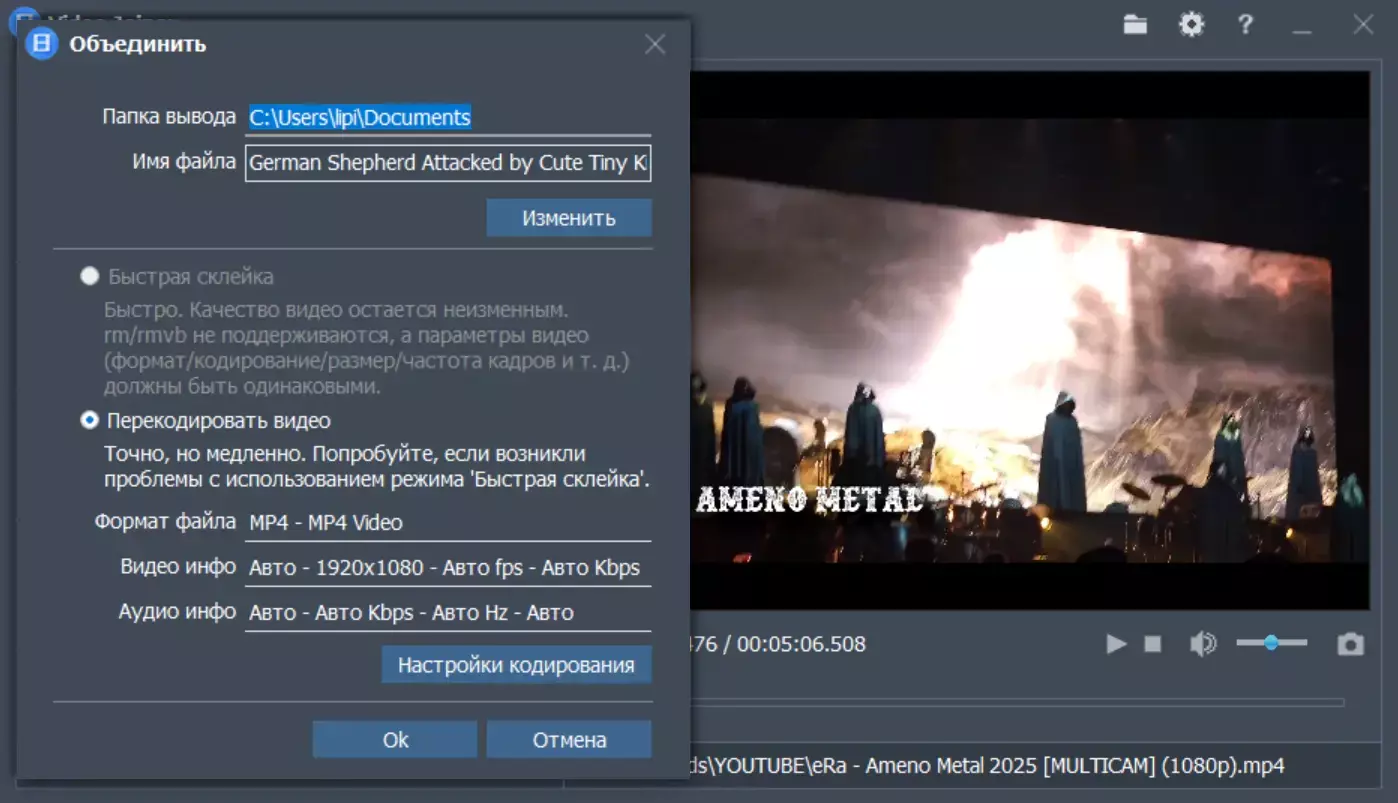Image resolution: width=1398 pixels, height=803 pixels.
Task: Stop playback with the square stop icon
Action: tap(1153, 645)
